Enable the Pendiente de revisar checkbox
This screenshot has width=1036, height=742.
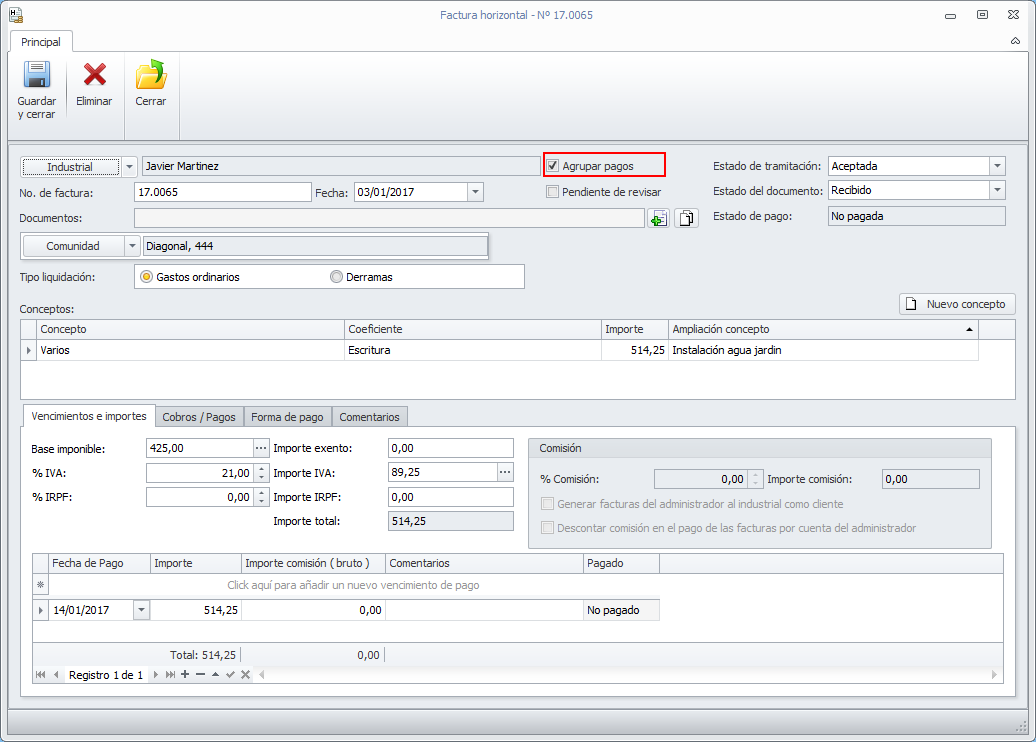553,192
